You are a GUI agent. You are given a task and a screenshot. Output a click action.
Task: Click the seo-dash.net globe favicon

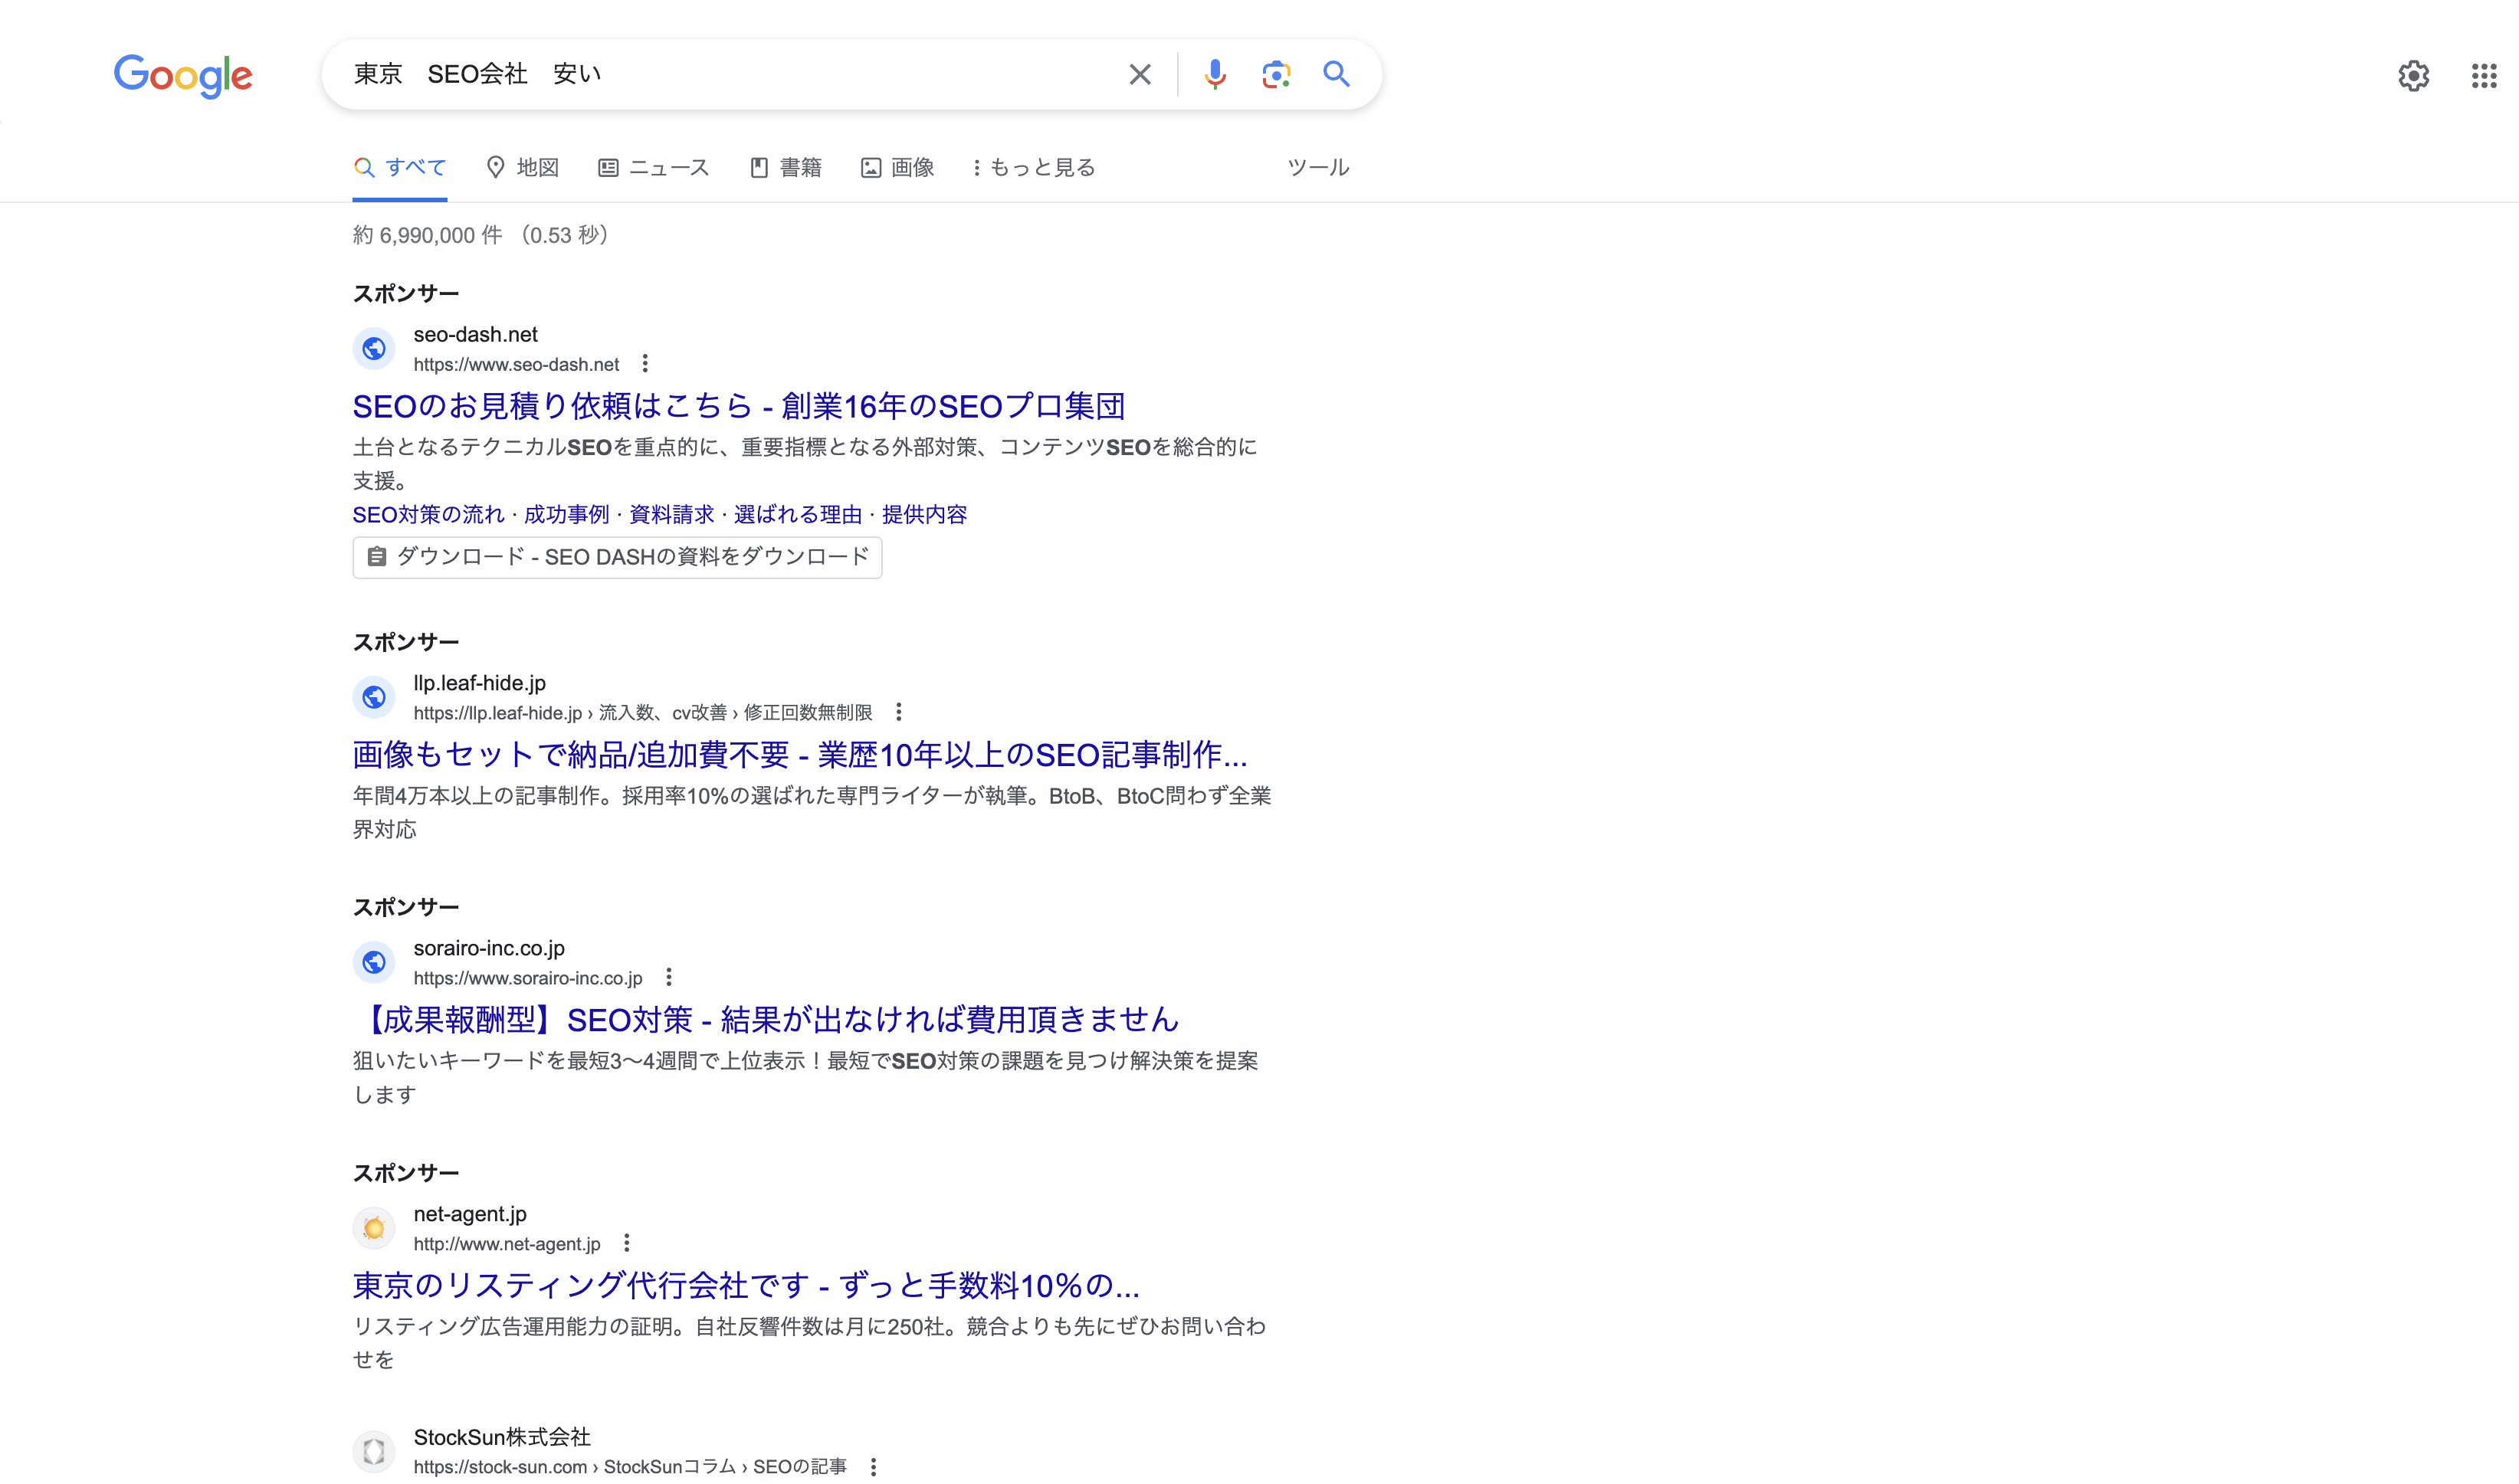(374, 348)
